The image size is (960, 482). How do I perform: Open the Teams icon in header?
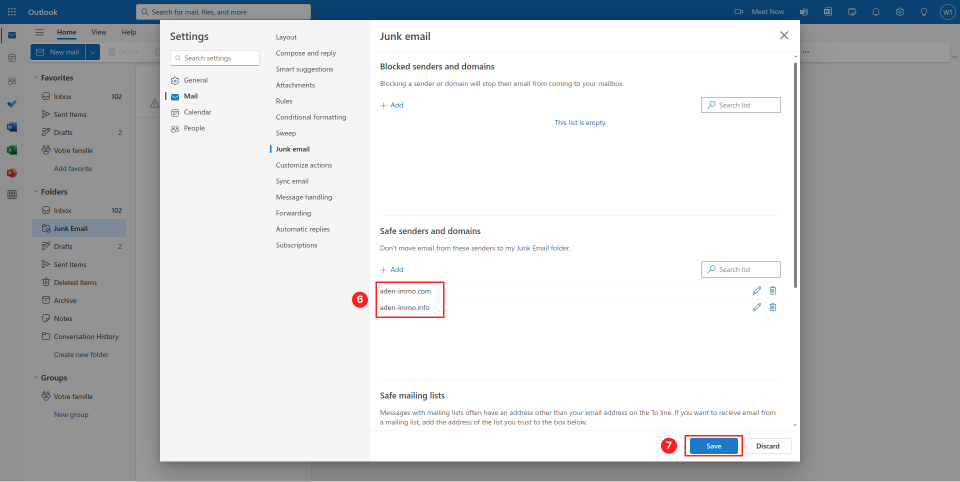(x=804, y=12)
